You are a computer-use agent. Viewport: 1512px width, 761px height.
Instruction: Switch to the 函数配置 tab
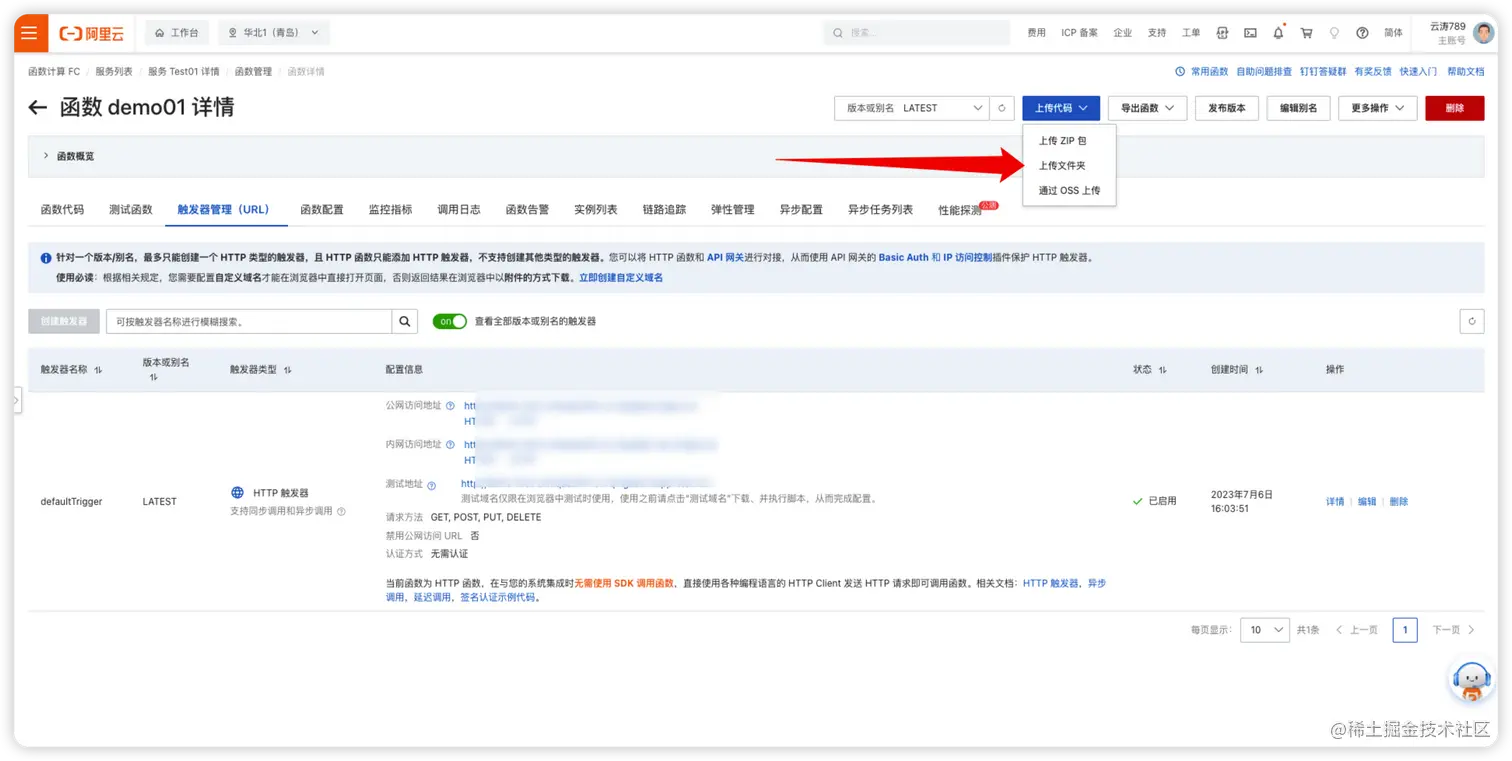coord(322,210)
